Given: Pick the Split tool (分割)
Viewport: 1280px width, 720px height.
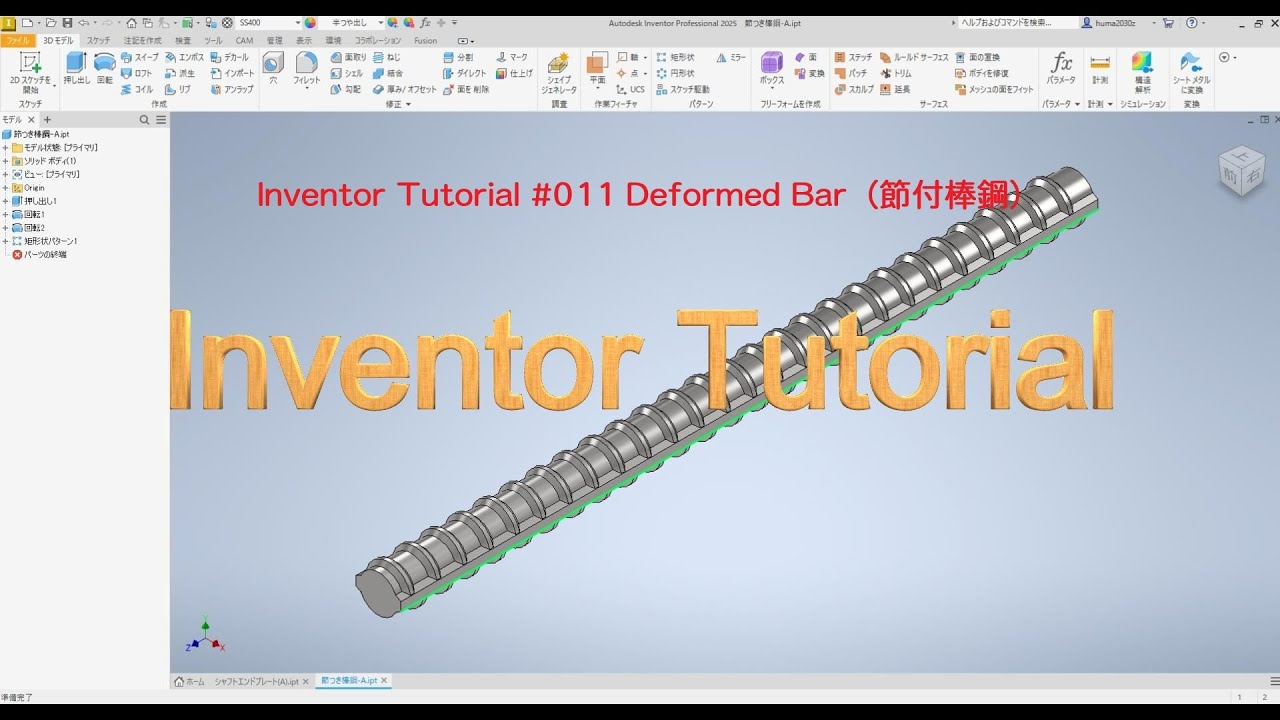Looking at the screenshot, I should pyautogui.click(x=458, y=58).
